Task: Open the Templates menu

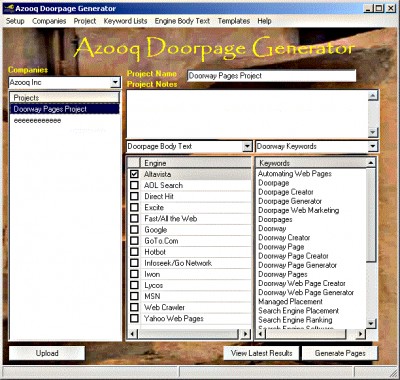Action: pos(234,21)
